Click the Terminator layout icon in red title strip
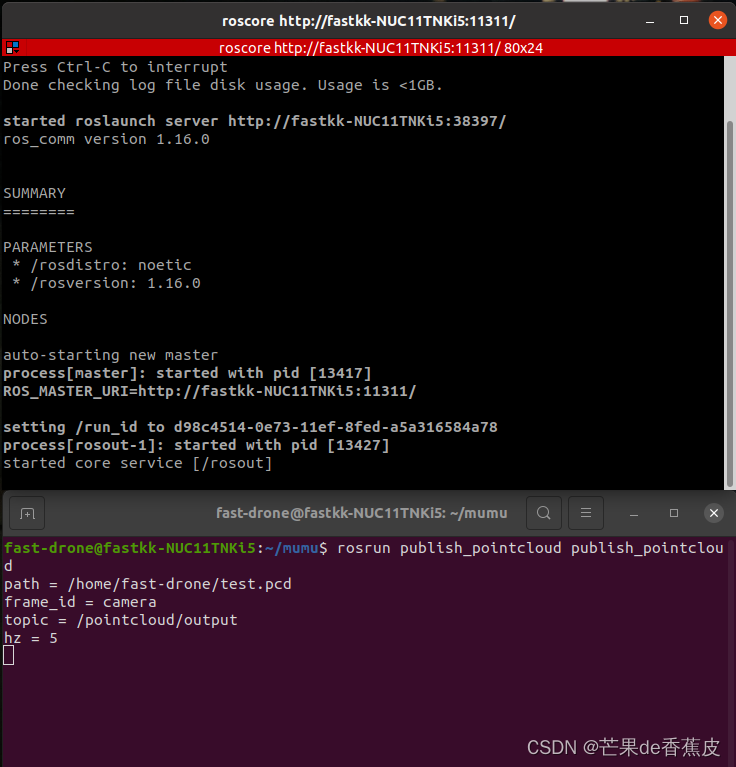This screenshot has height=767, width=736. pos(12,47)
